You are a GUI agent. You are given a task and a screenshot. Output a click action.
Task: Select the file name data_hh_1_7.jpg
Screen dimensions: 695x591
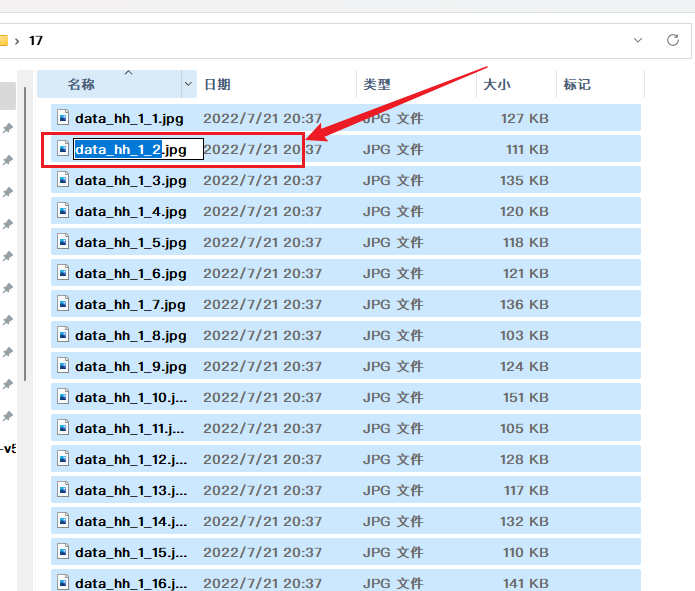tap(130, 305)
